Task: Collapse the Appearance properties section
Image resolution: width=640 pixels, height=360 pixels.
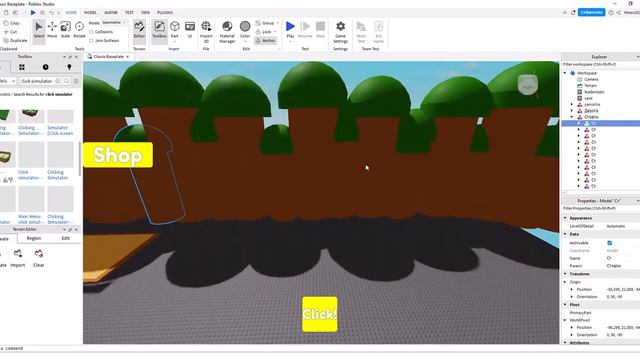Action: [x=565, y=218]
